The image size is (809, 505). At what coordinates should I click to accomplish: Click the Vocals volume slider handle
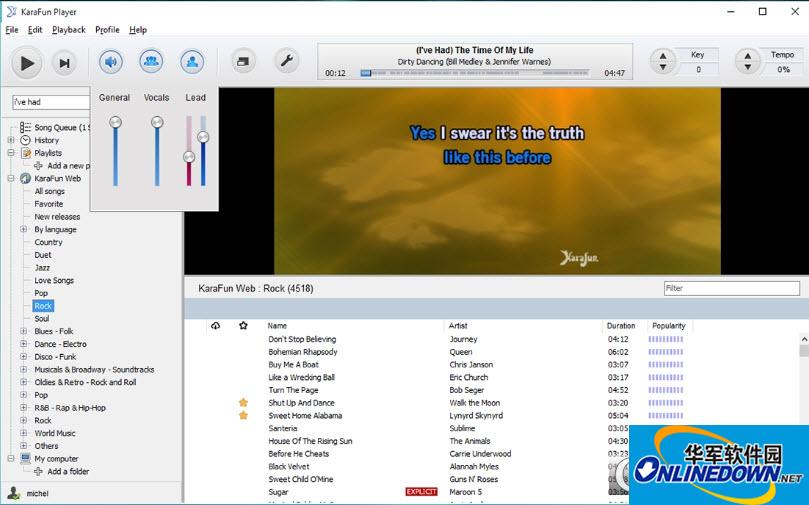coord(157,122)
